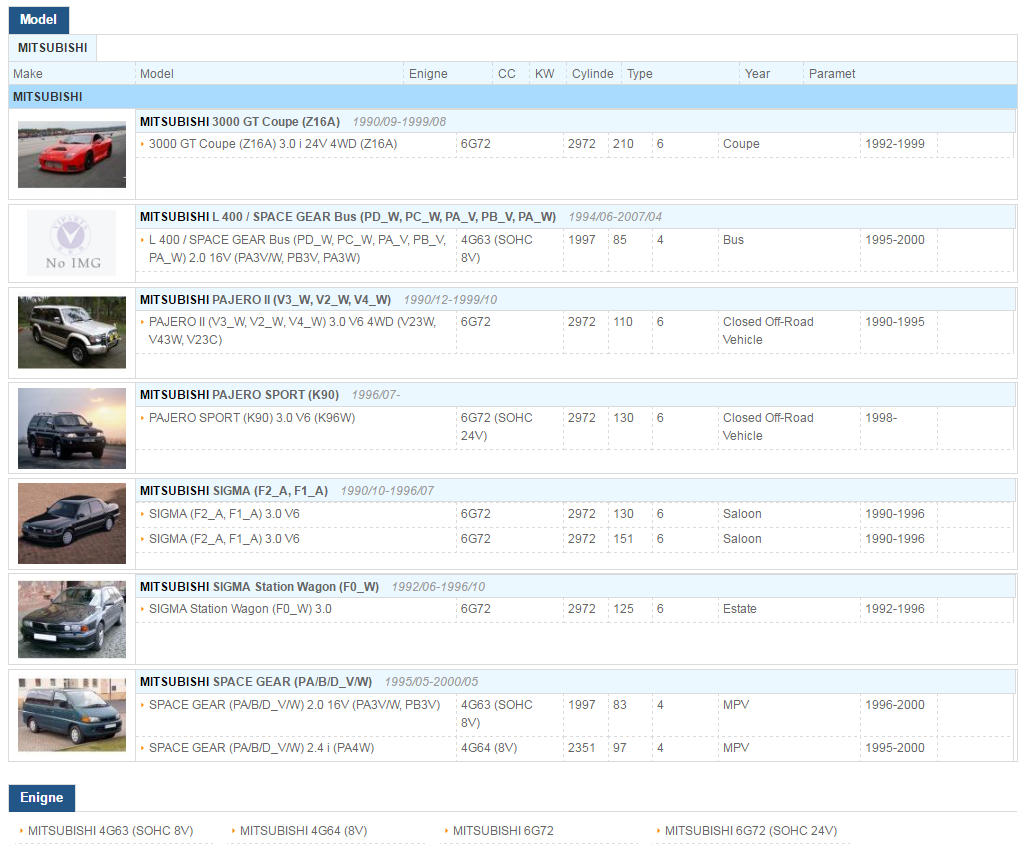Select SPACE GEAR 2.0 16V (PA3V/W, PB3V) row

[575, 714]
